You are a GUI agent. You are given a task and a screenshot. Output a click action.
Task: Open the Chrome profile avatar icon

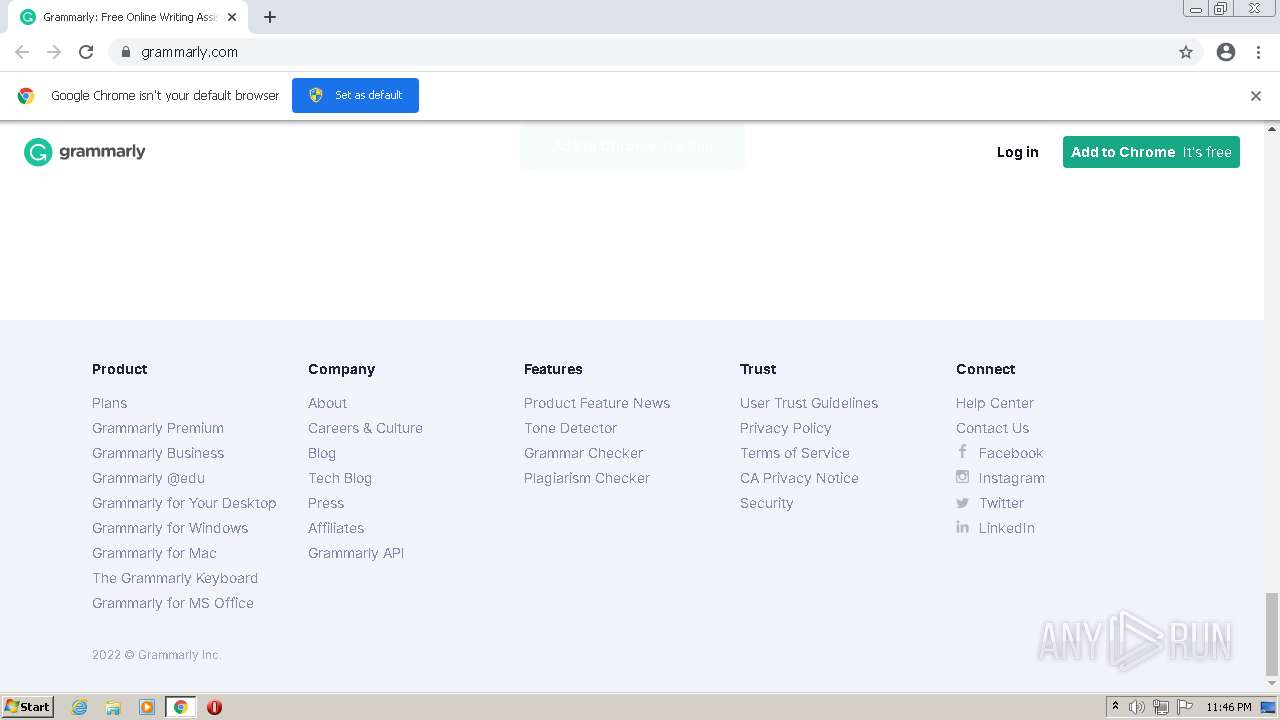[x=1226, y=52]
